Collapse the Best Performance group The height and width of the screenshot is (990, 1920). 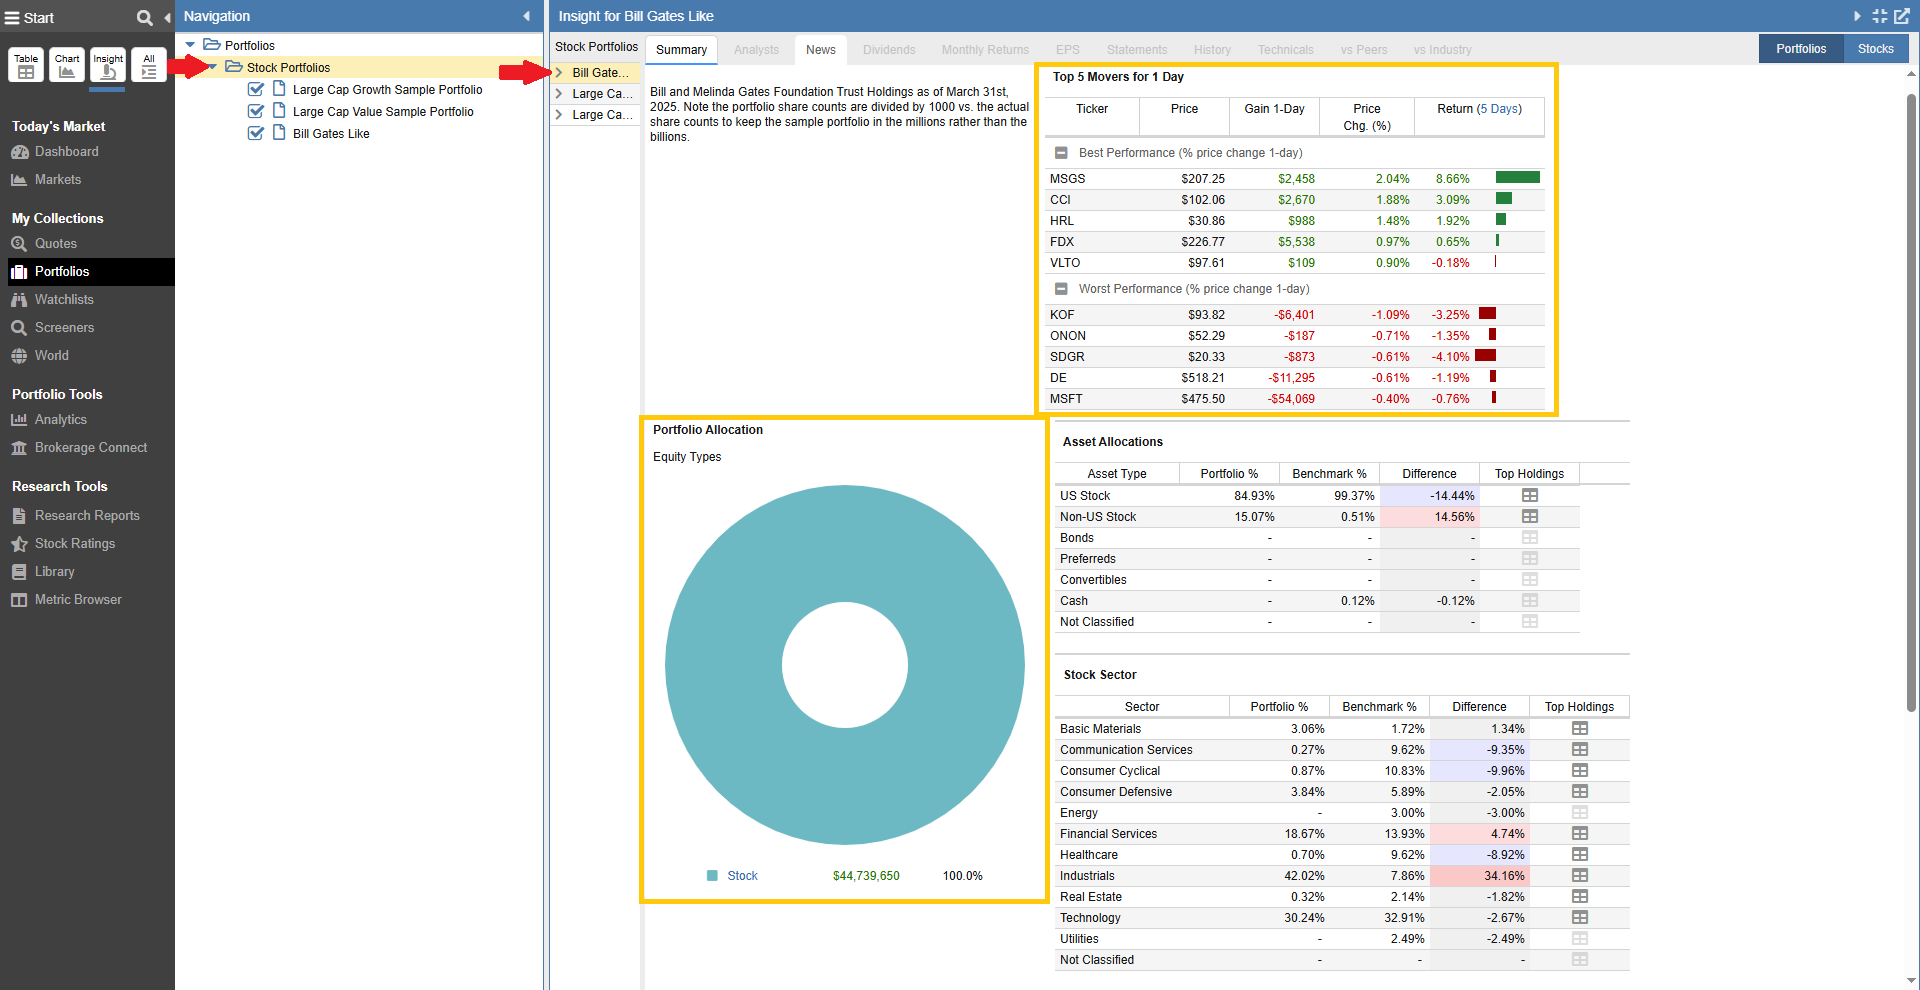pyautogui.click(x=1061, y=153)
